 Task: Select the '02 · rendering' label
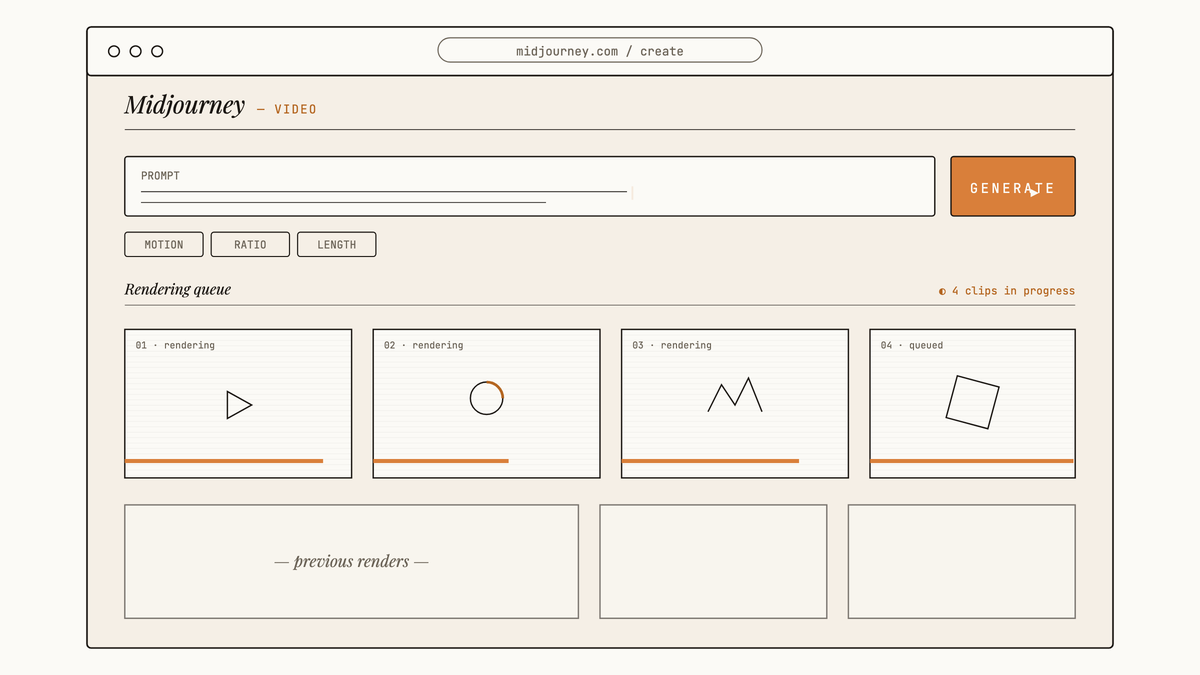point(423,345)
